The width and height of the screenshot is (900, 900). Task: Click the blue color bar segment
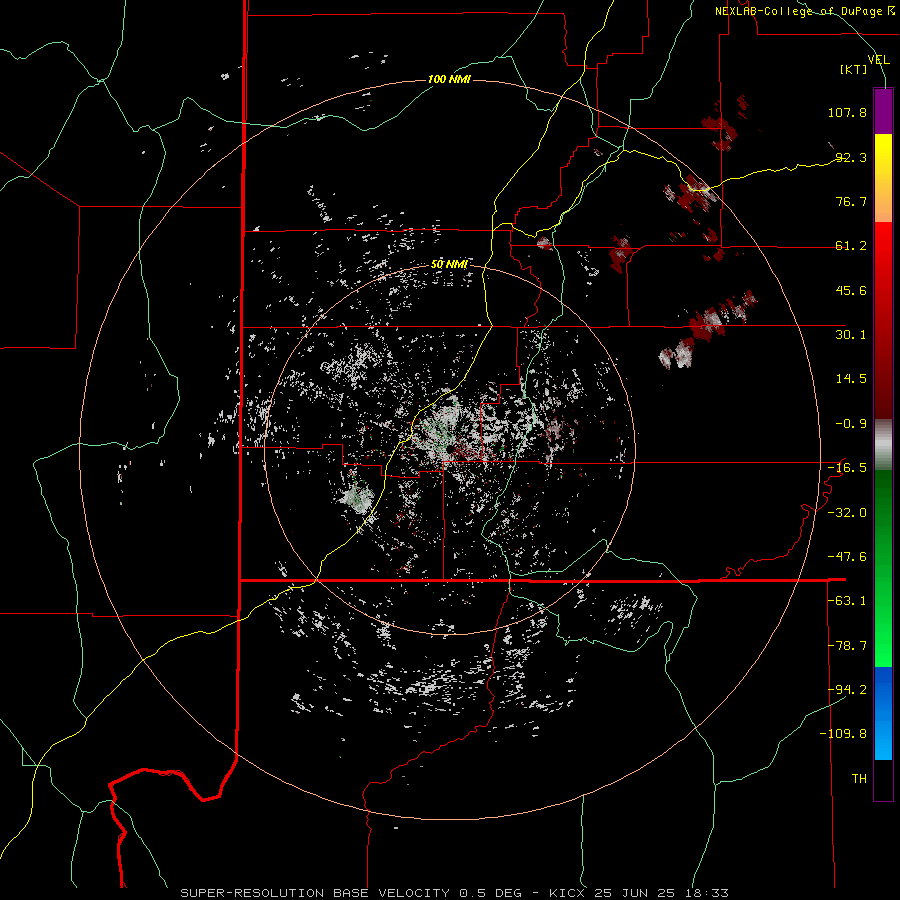(x=883, y=713)
